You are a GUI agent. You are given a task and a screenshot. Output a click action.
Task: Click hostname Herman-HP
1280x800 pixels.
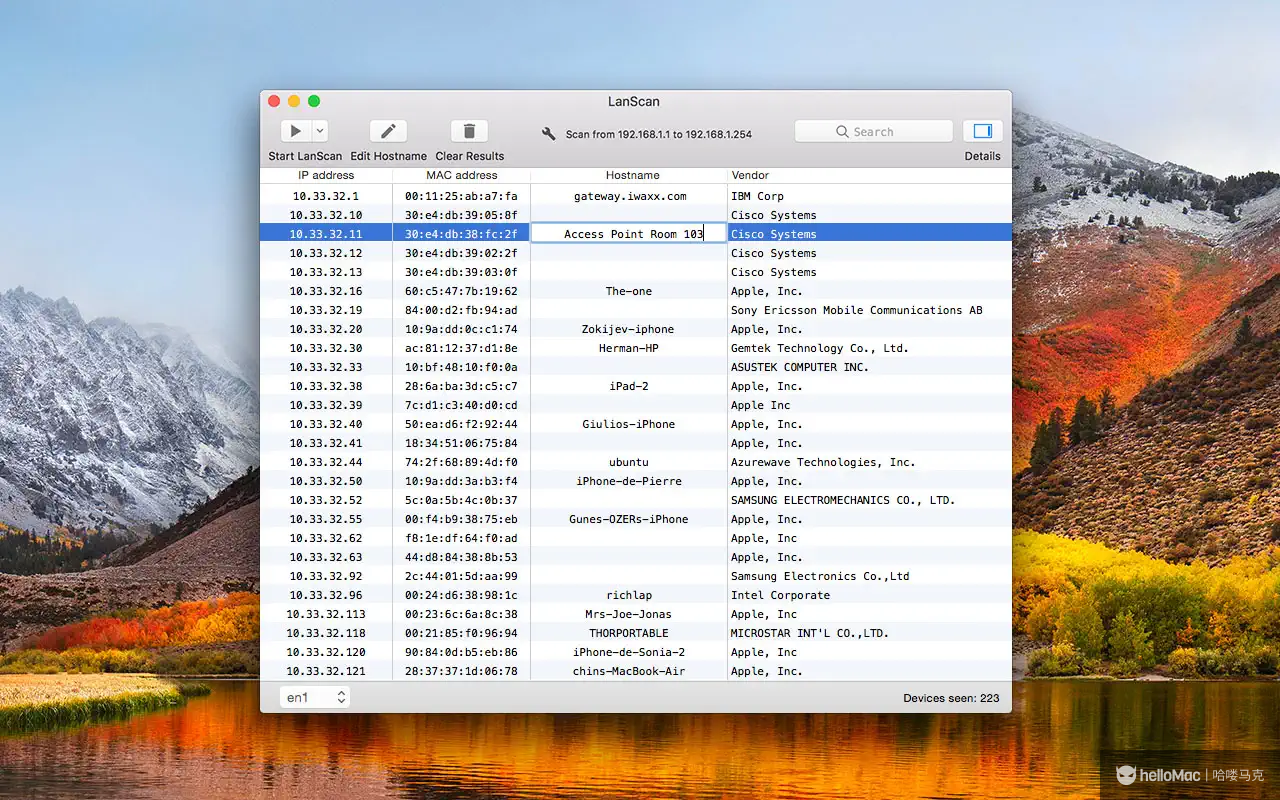click(629, 348)
